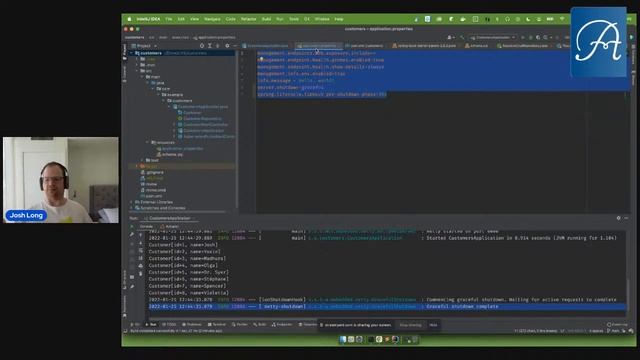Click Hide on screen sharing bar
Viewport: 640px width, 360px height.
click(433, 325)
